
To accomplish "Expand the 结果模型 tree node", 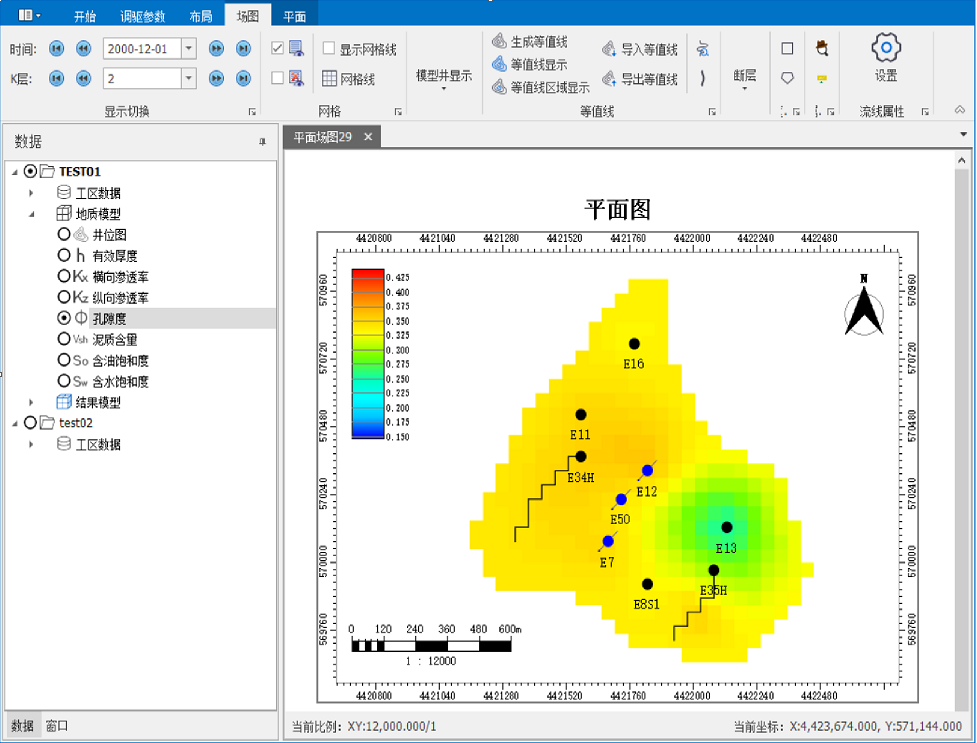I will click(x=31, y=402).
